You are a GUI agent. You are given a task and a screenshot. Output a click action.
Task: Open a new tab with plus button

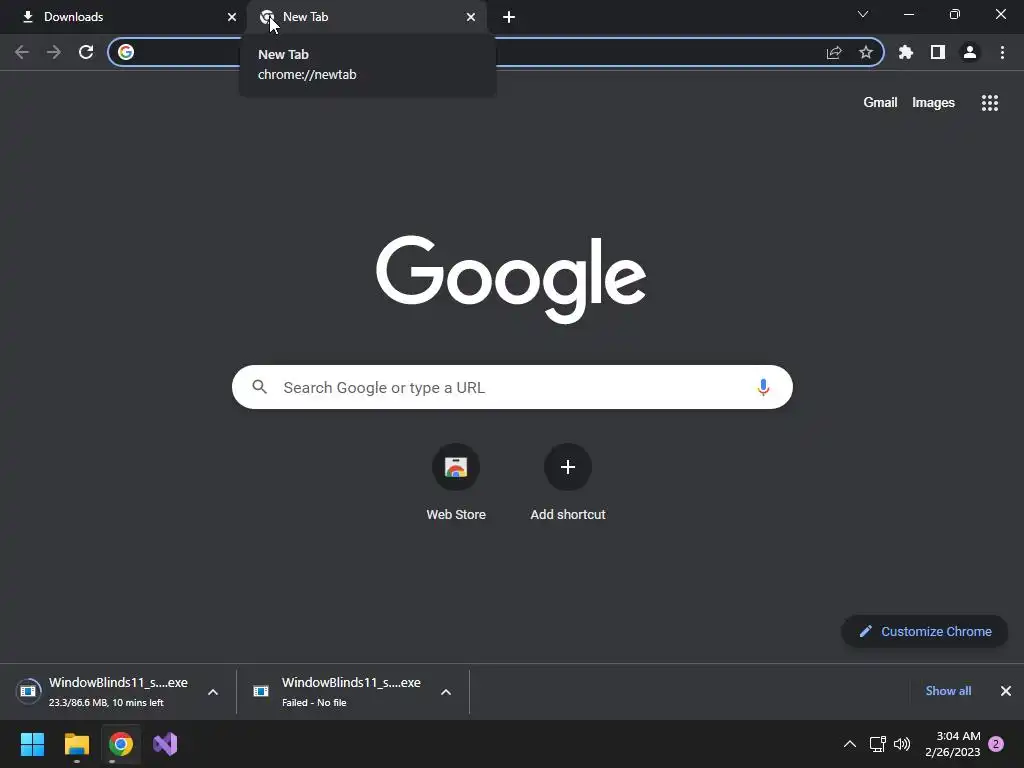click(x=509, y=17)
